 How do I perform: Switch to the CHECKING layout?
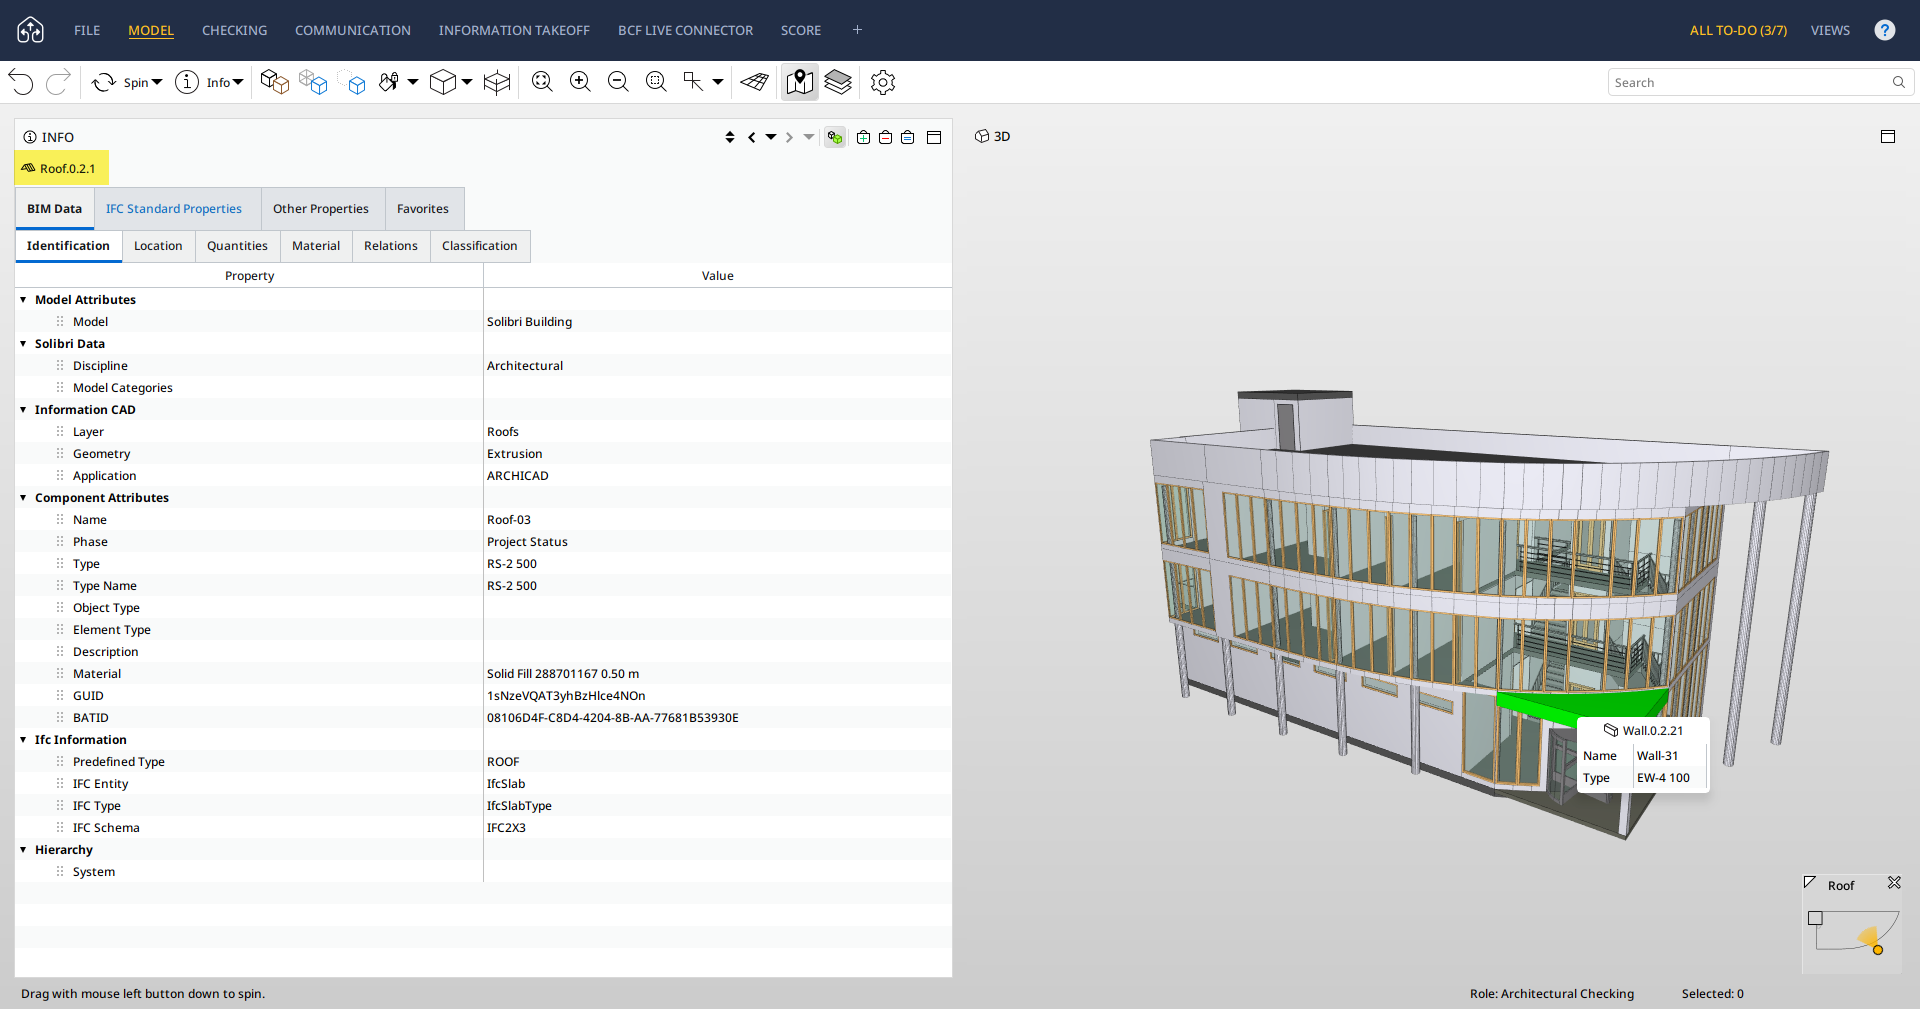click(x=235, y=30)
